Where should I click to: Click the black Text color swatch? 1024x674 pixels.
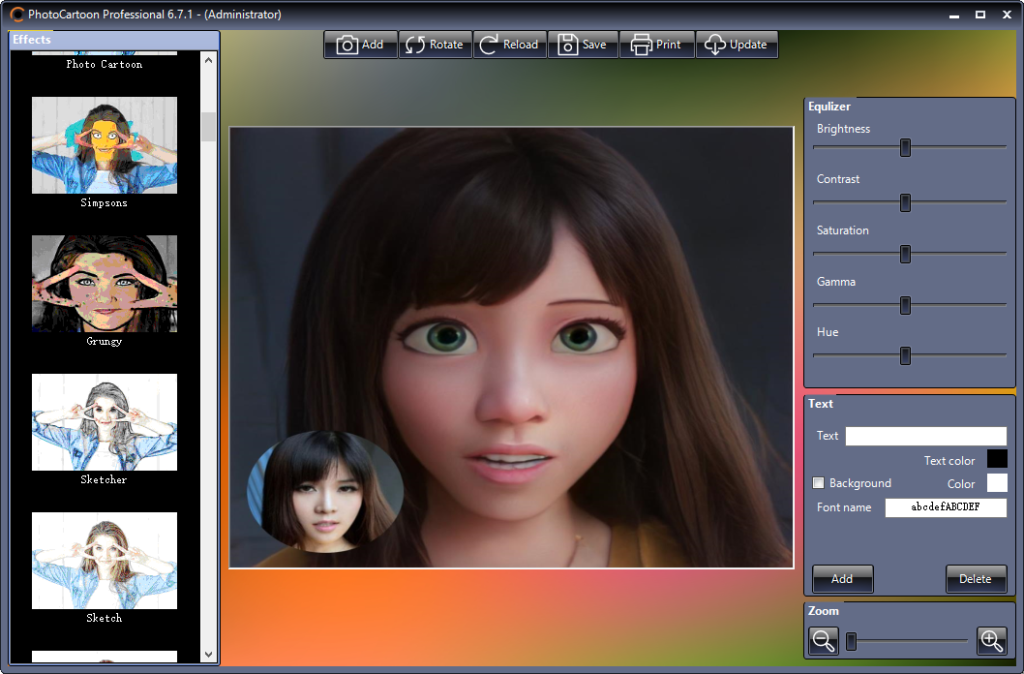[995, 459]
